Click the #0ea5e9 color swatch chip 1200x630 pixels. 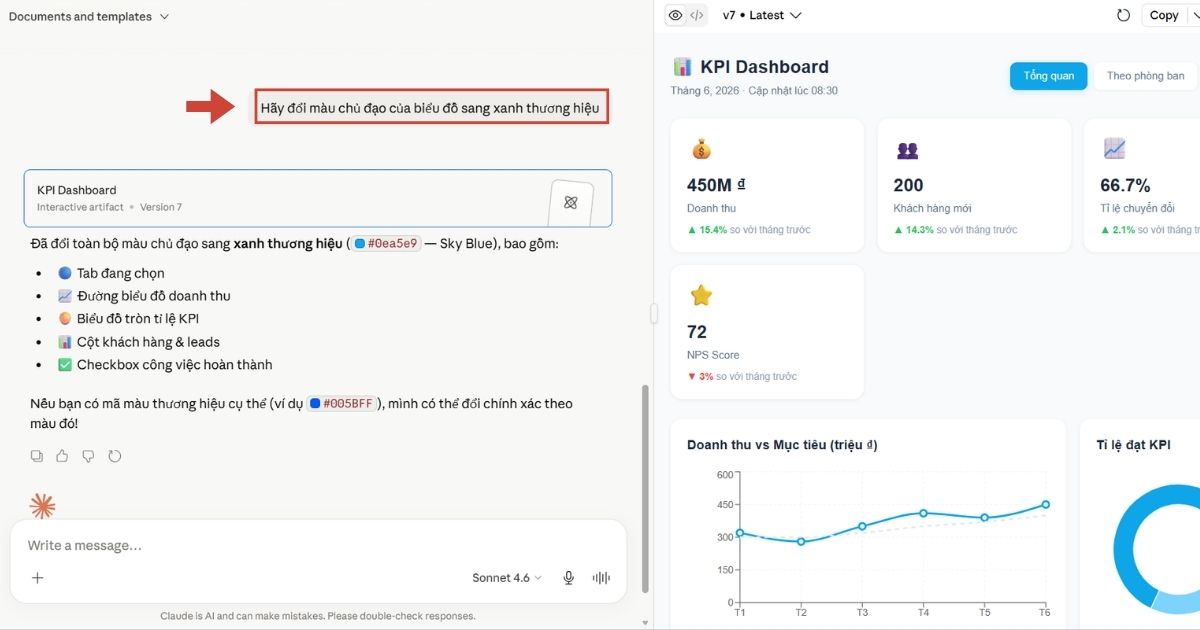[x=388, y=243]
